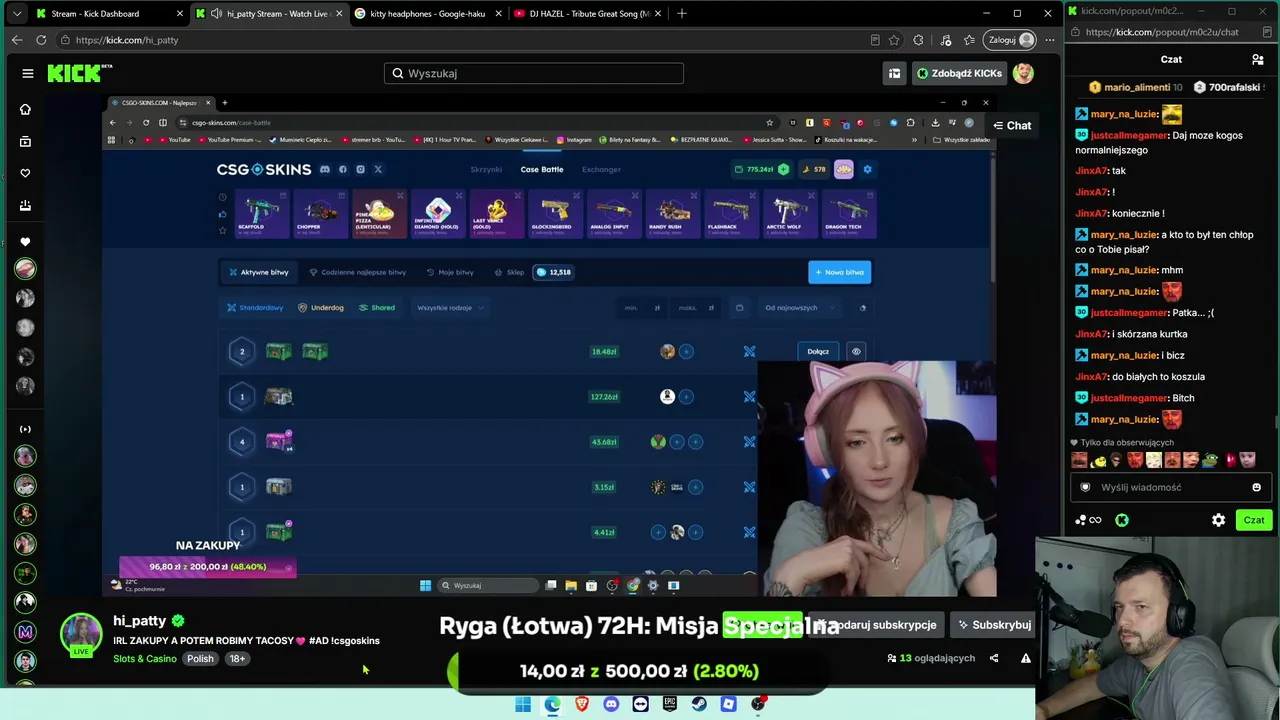1280x720 pixels.
Task: Click the hi_patty channel name
Action: (x=139, y=621)
